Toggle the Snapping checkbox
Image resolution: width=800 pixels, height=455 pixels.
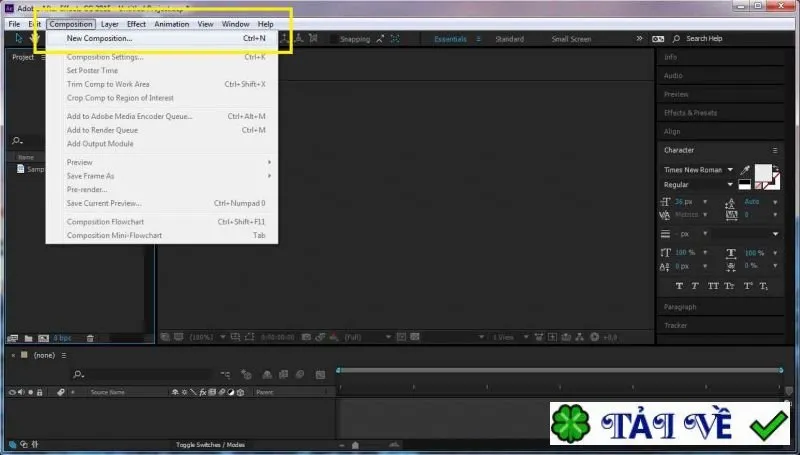(x=334, y=39)
